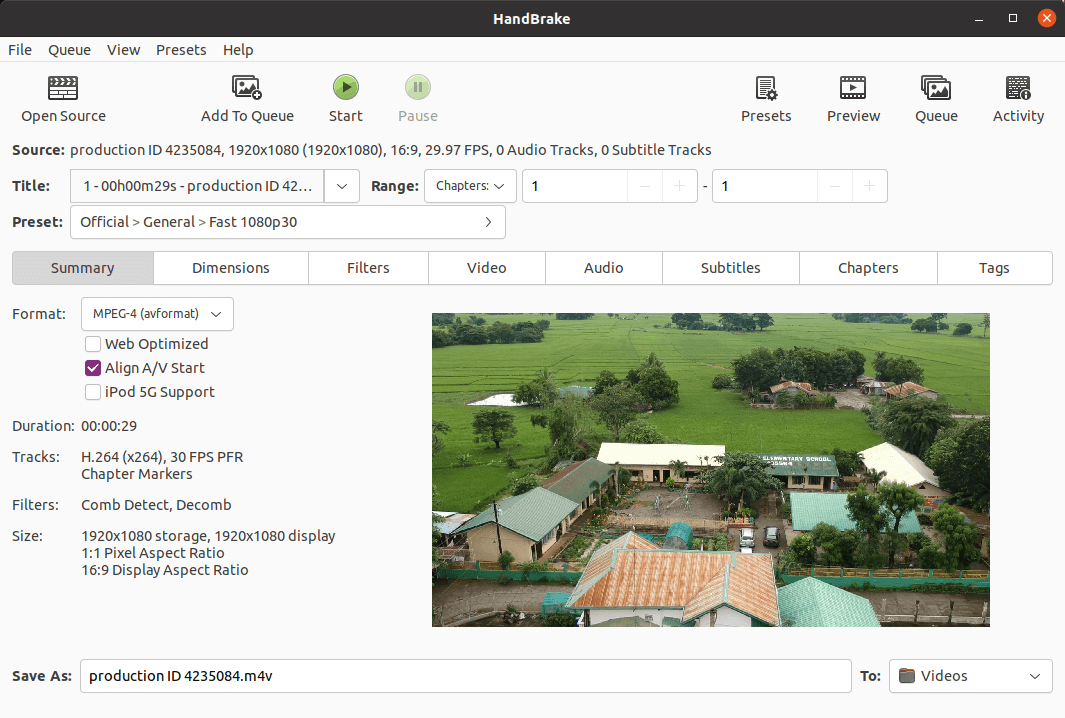Screen dimensions: 1065x718
Task: Increase the starting chapter with plus button
Action: point(679,186)
